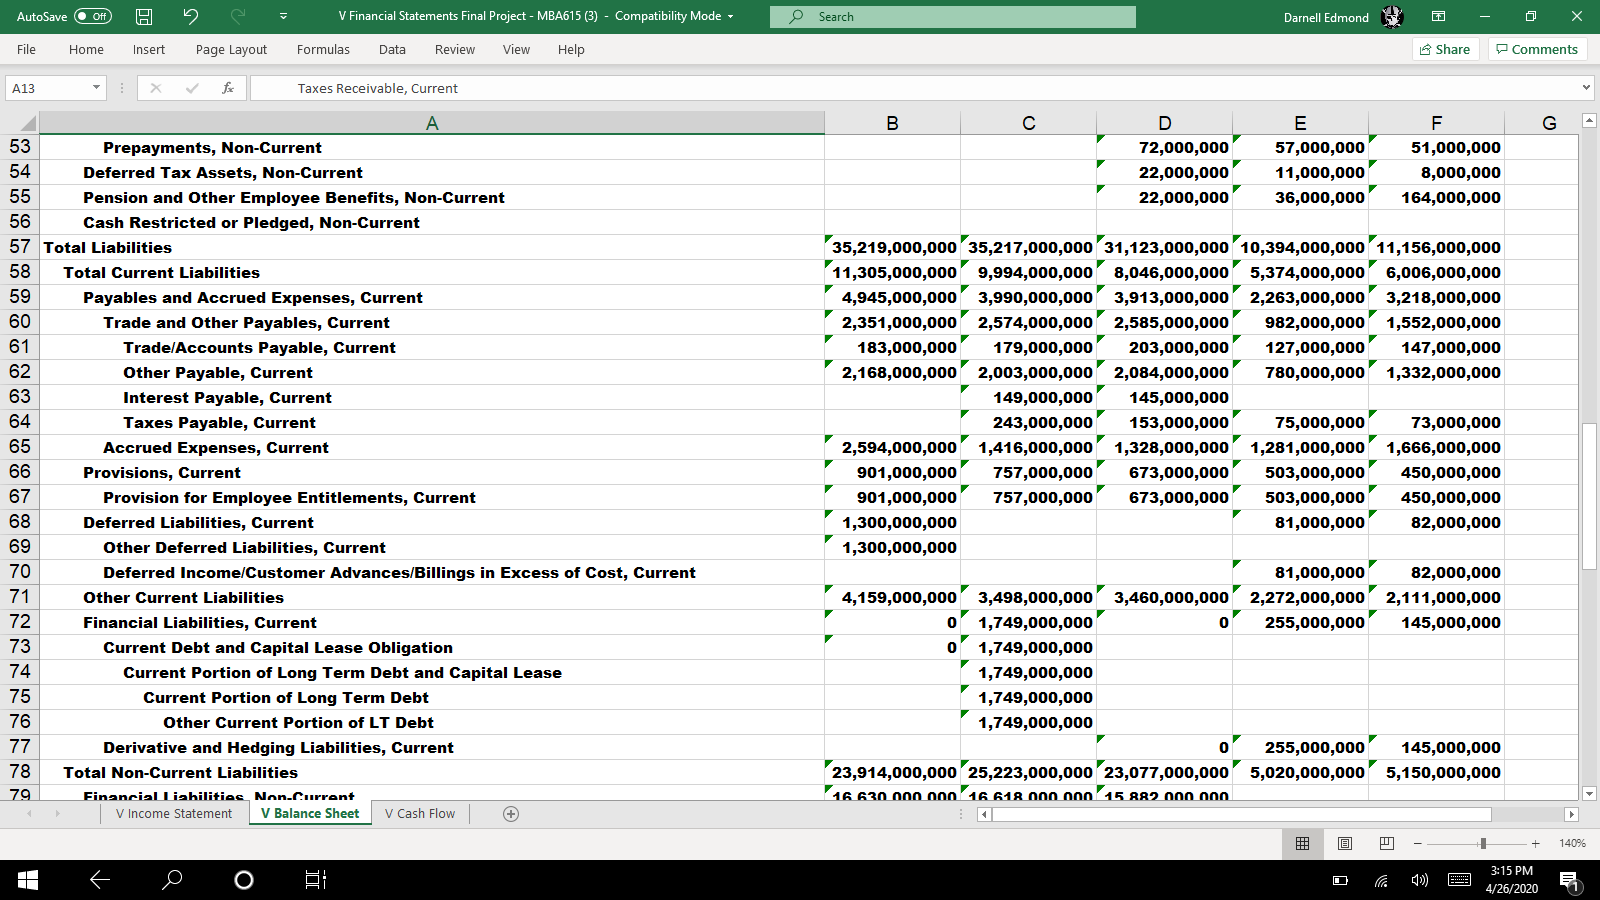Image resolution: width=1600 pixels, height=900 pixels.
Task: Undo the last action
Action: (191, 16)
